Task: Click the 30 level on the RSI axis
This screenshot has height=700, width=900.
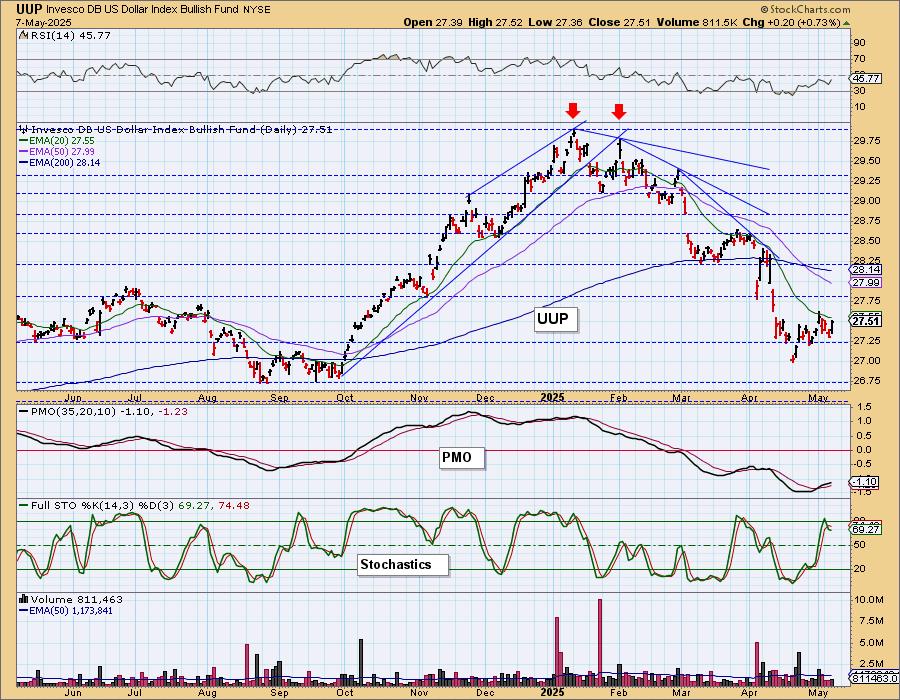Action: click(x=859, y=91)
